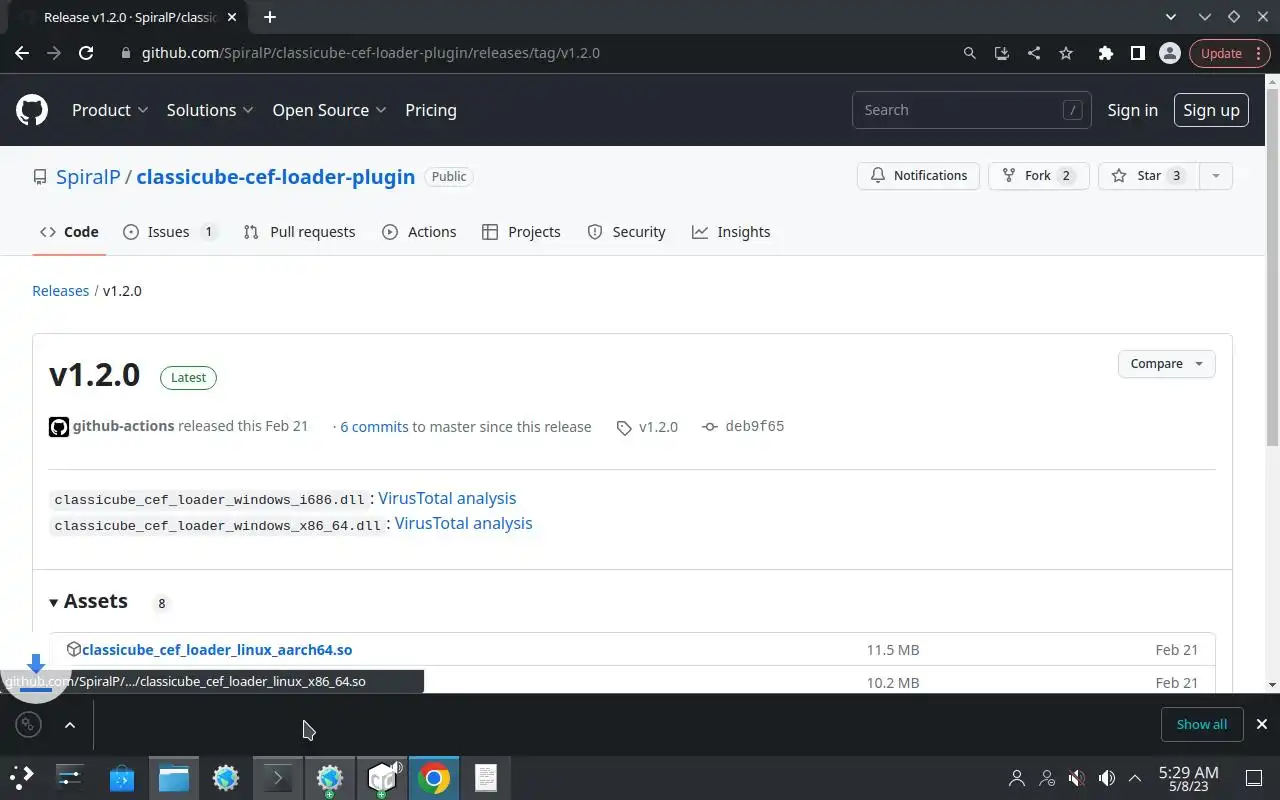Click the package icon beside linux_aarch64.so
1280x800 pixels.
73,649
